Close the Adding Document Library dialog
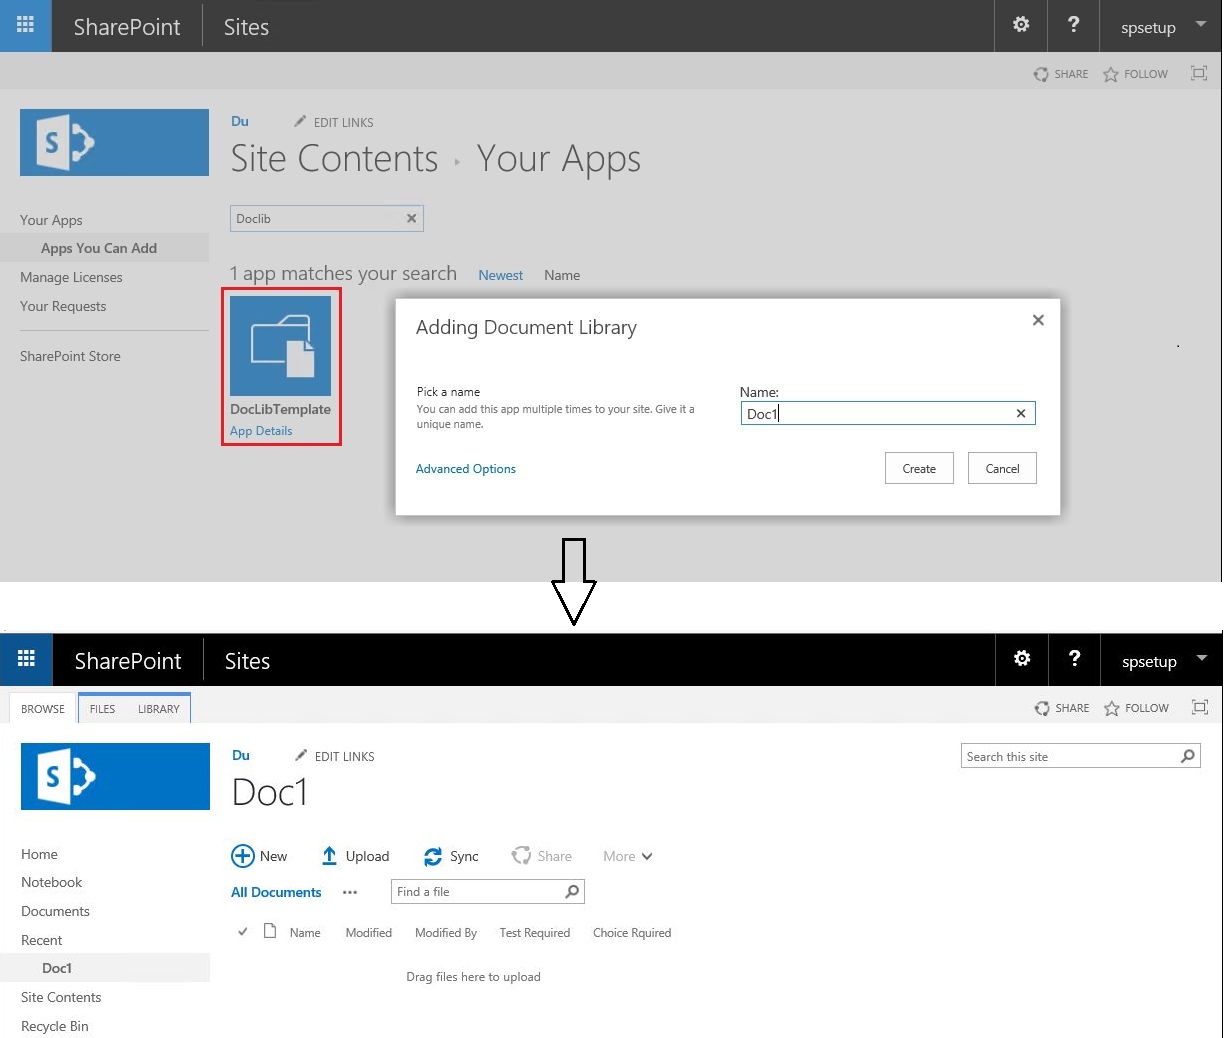Viewport: 1225px width, 1038px height. coord(1038,320)
